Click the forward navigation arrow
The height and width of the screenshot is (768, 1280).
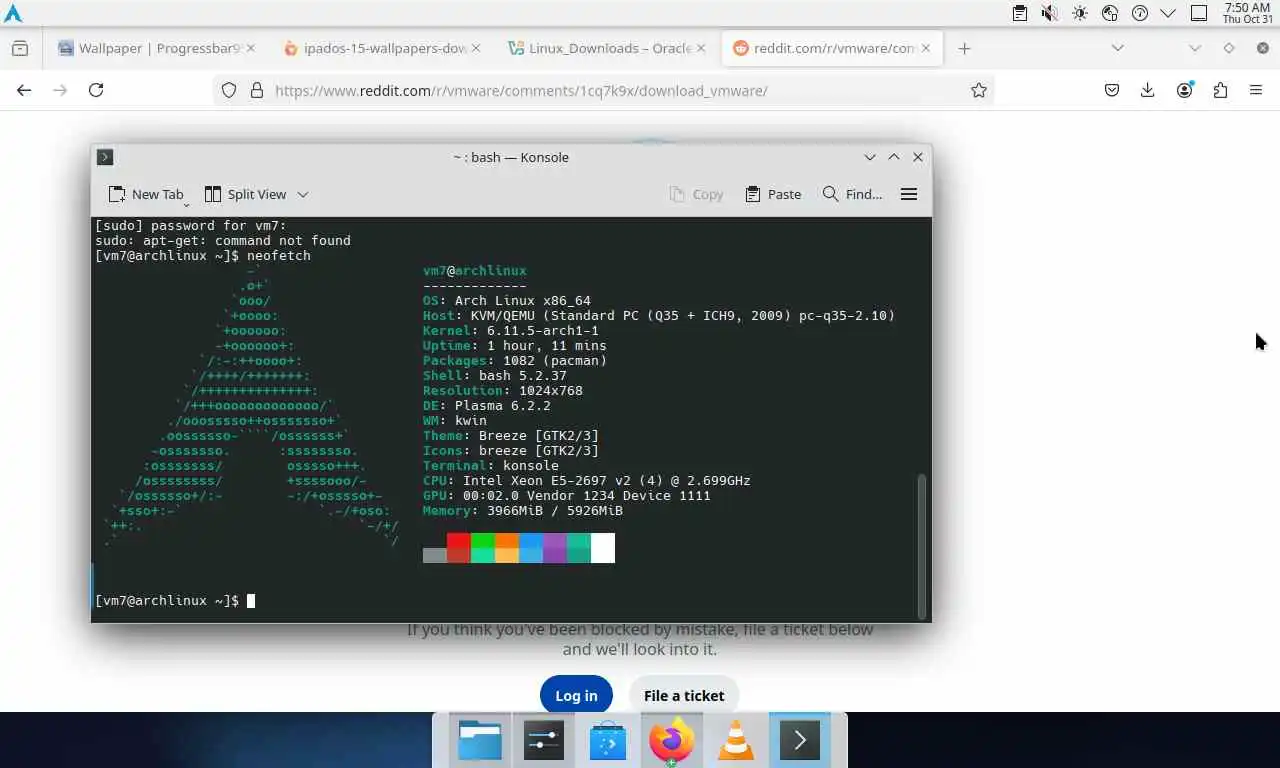[60, 90]
